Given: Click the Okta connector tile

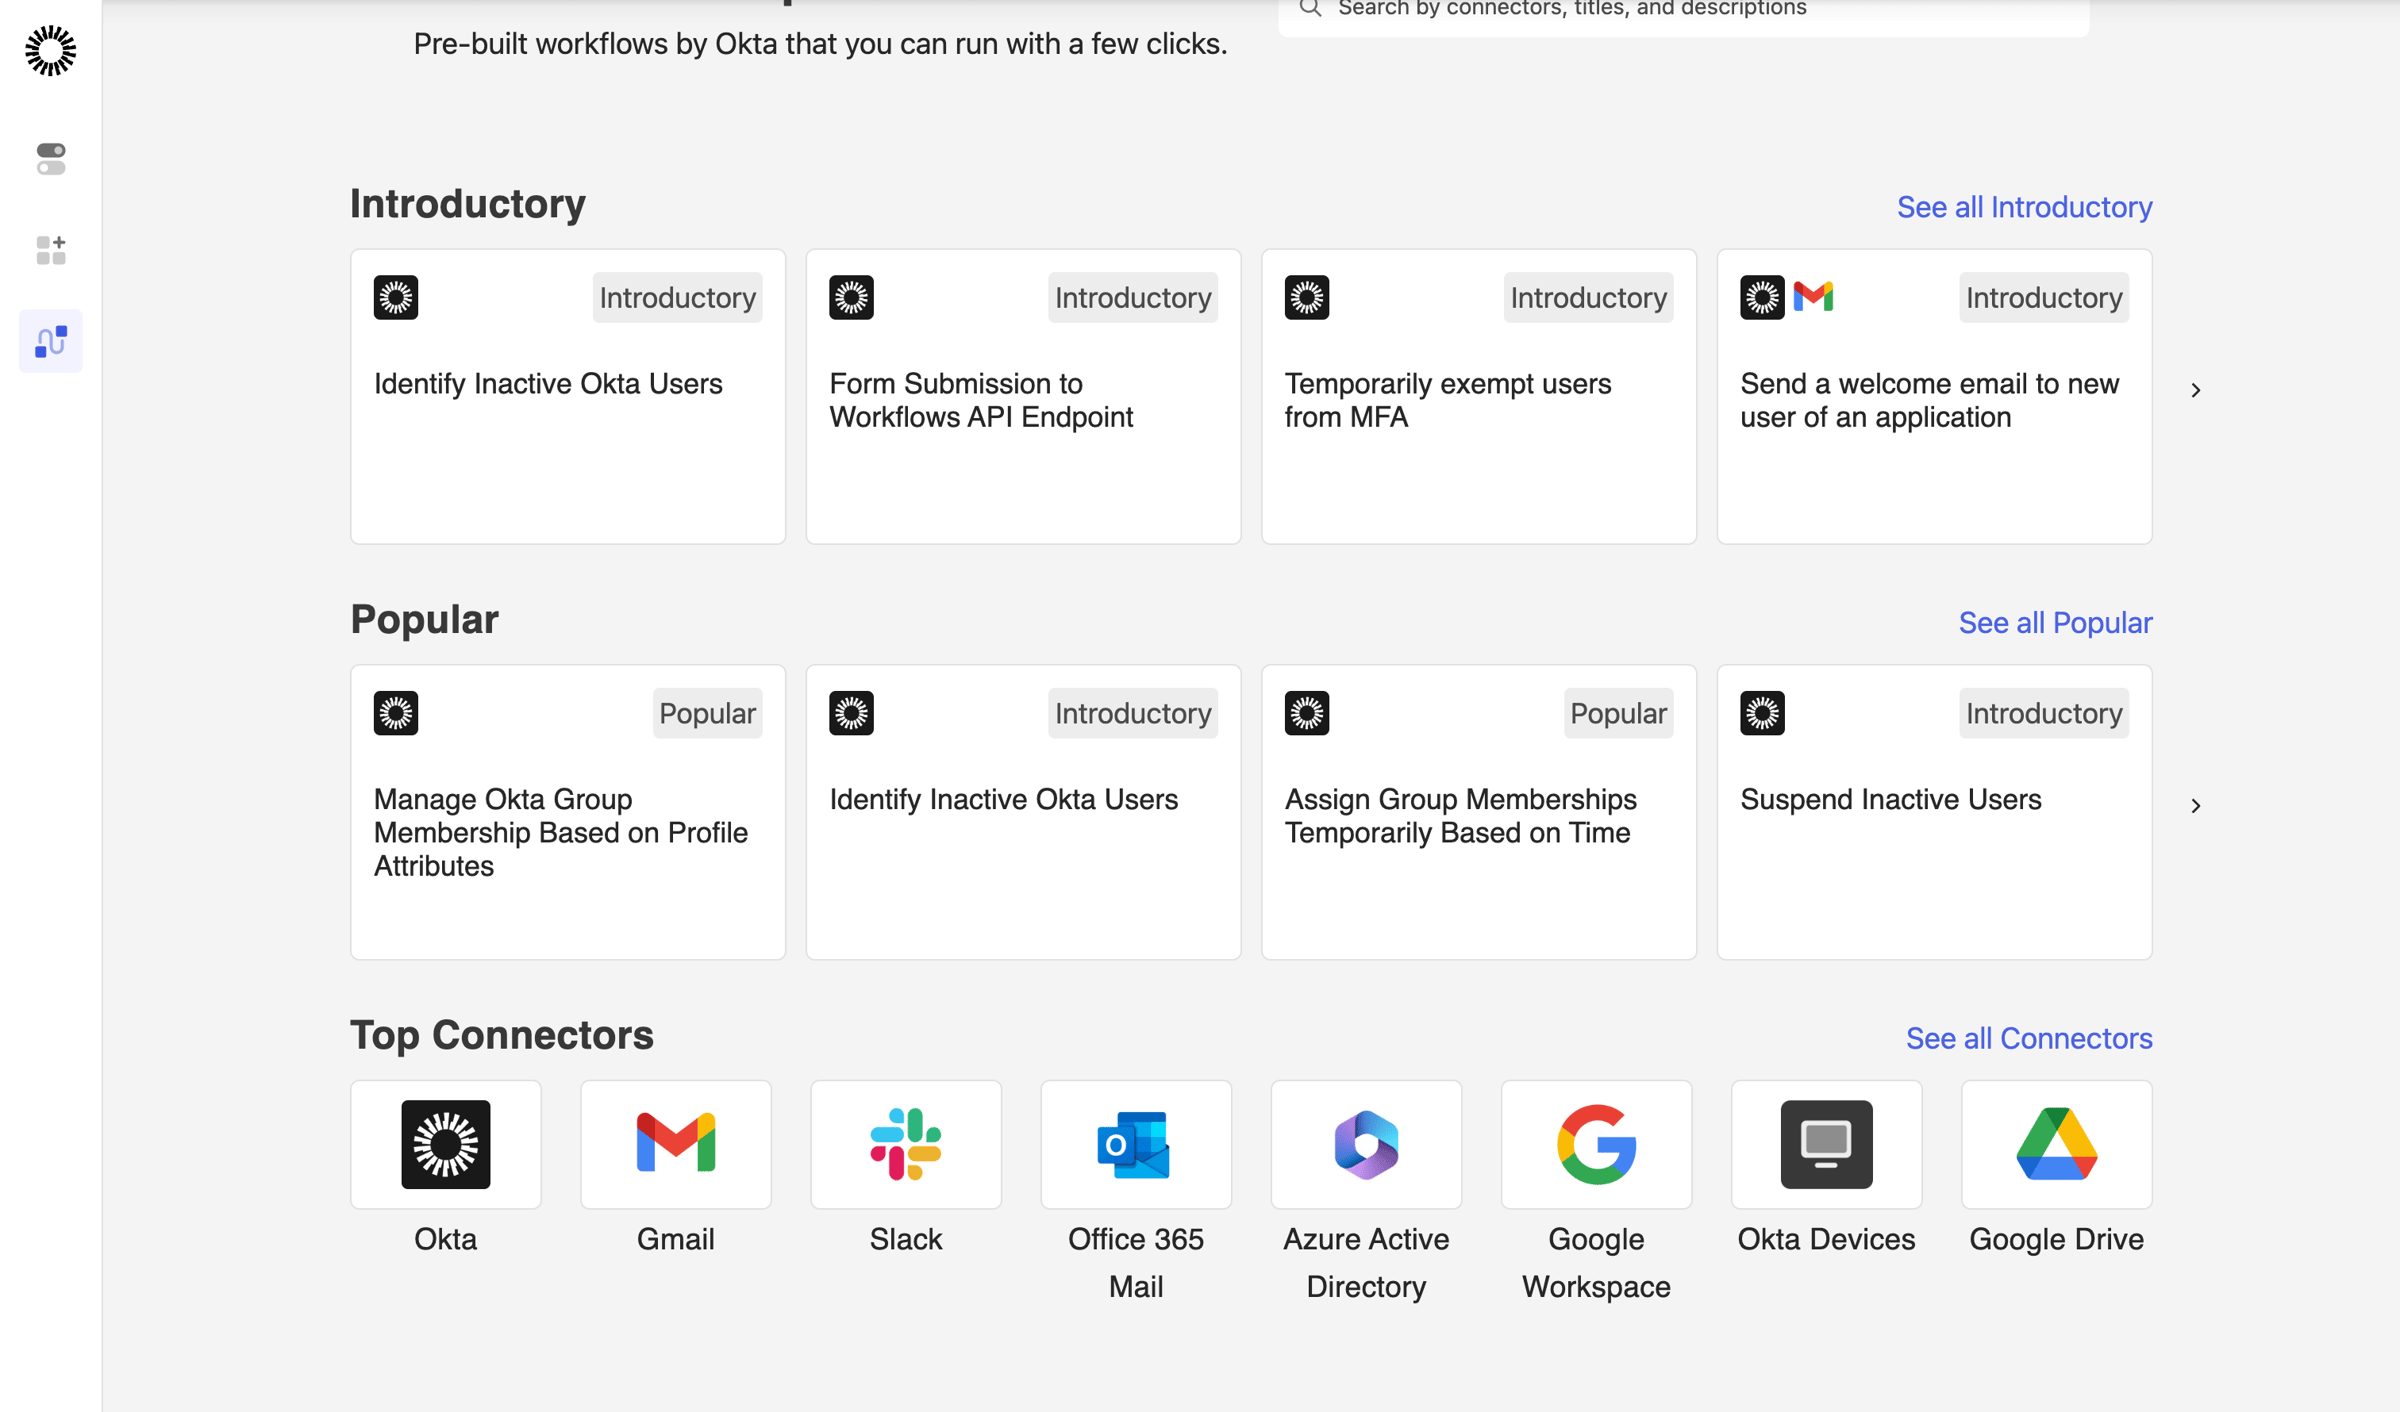Looking at the screenshot, I should pos(446,1144).
